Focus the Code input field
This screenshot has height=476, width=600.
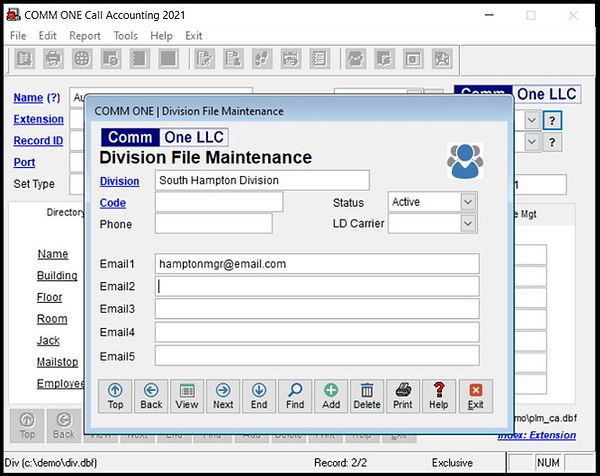219,202
